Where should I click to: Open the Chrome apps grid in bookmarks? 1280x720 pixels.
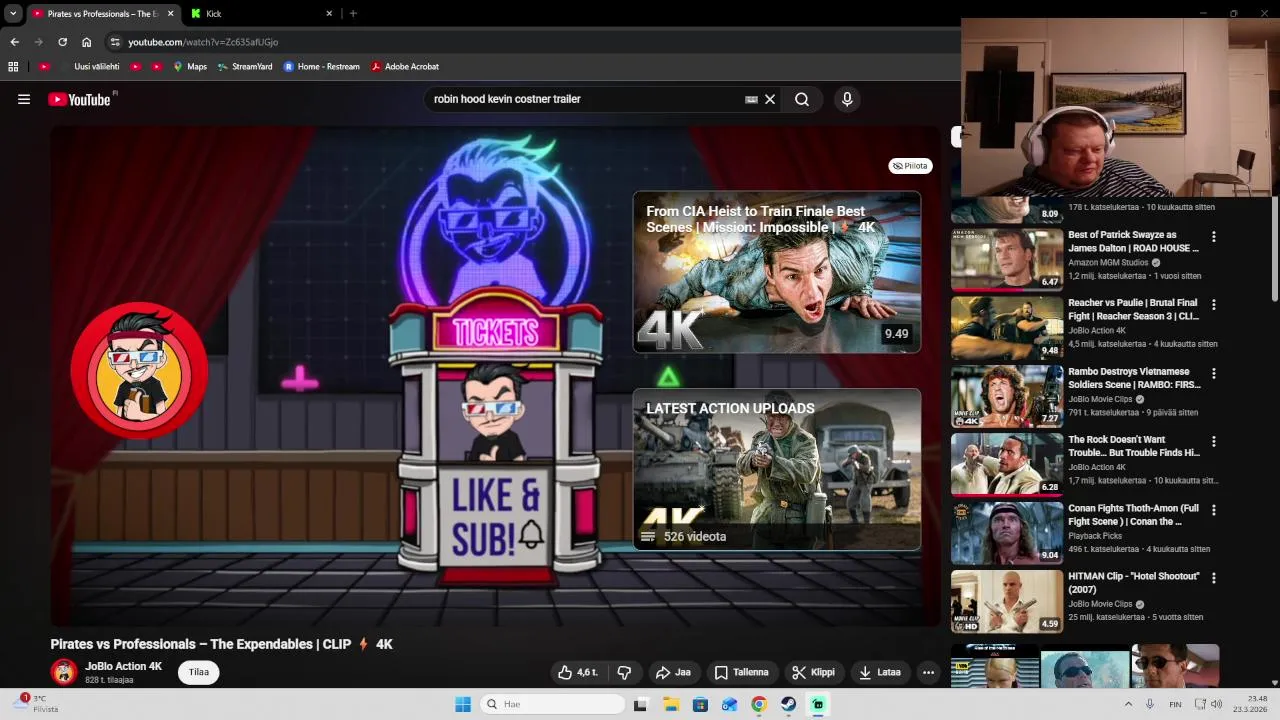click(13, 67)
